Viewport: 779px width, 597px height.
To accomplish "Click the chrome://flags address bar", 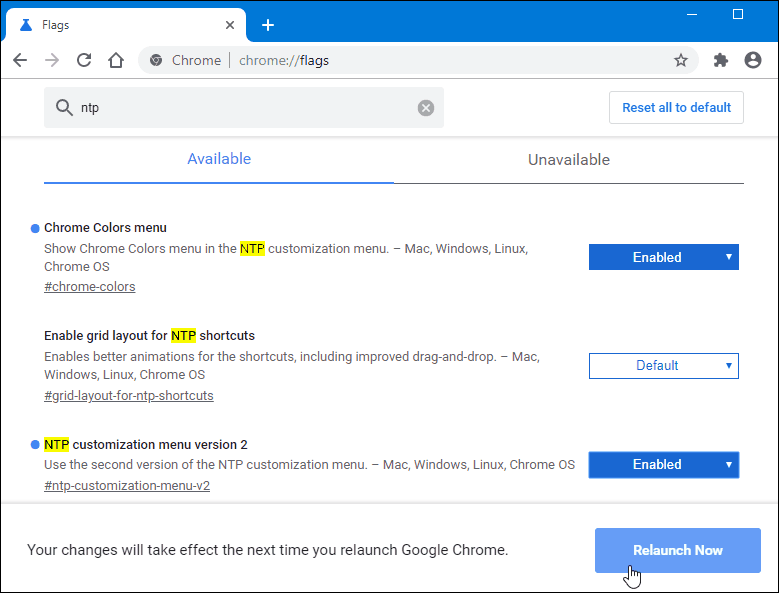I will click(x=418, y=60).
